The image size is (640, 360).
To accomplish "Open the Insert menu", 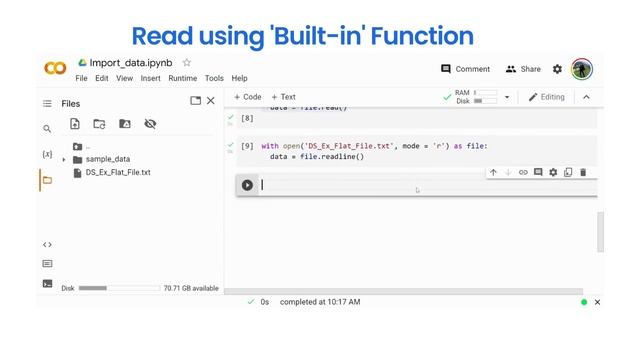I will click(151, 78).
